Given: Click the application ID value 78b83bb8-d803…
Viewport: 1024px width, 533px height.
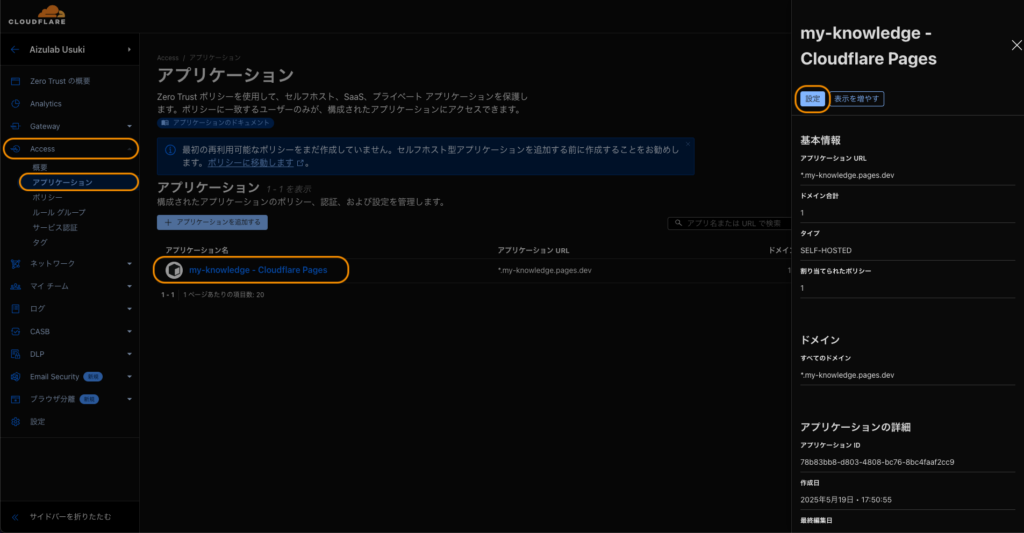Looking at the screenshot, I should pos(877,462).
